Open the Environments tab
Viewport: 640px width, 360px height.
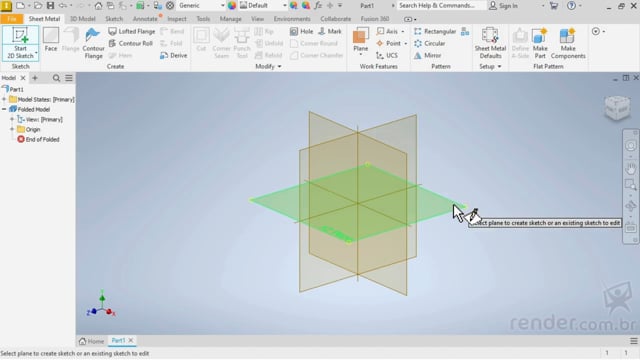(x=292, y=19)
